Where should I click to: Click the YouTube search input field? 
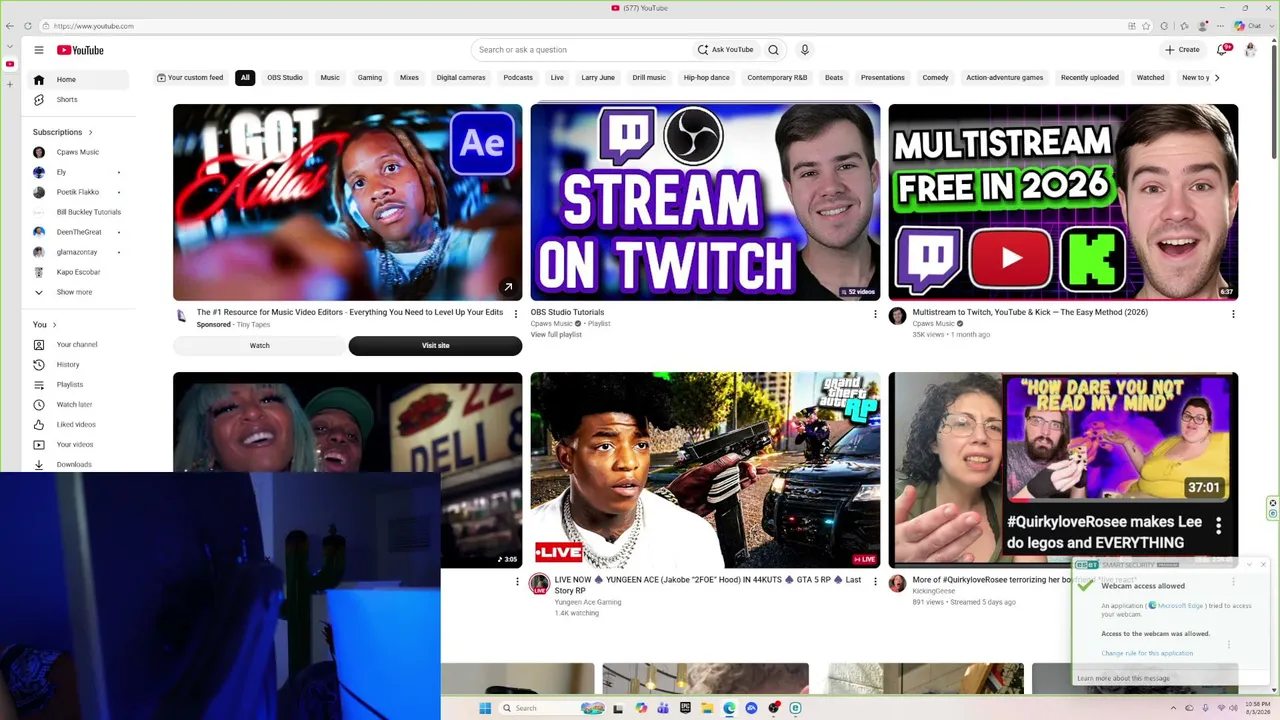tap(583, 50)
